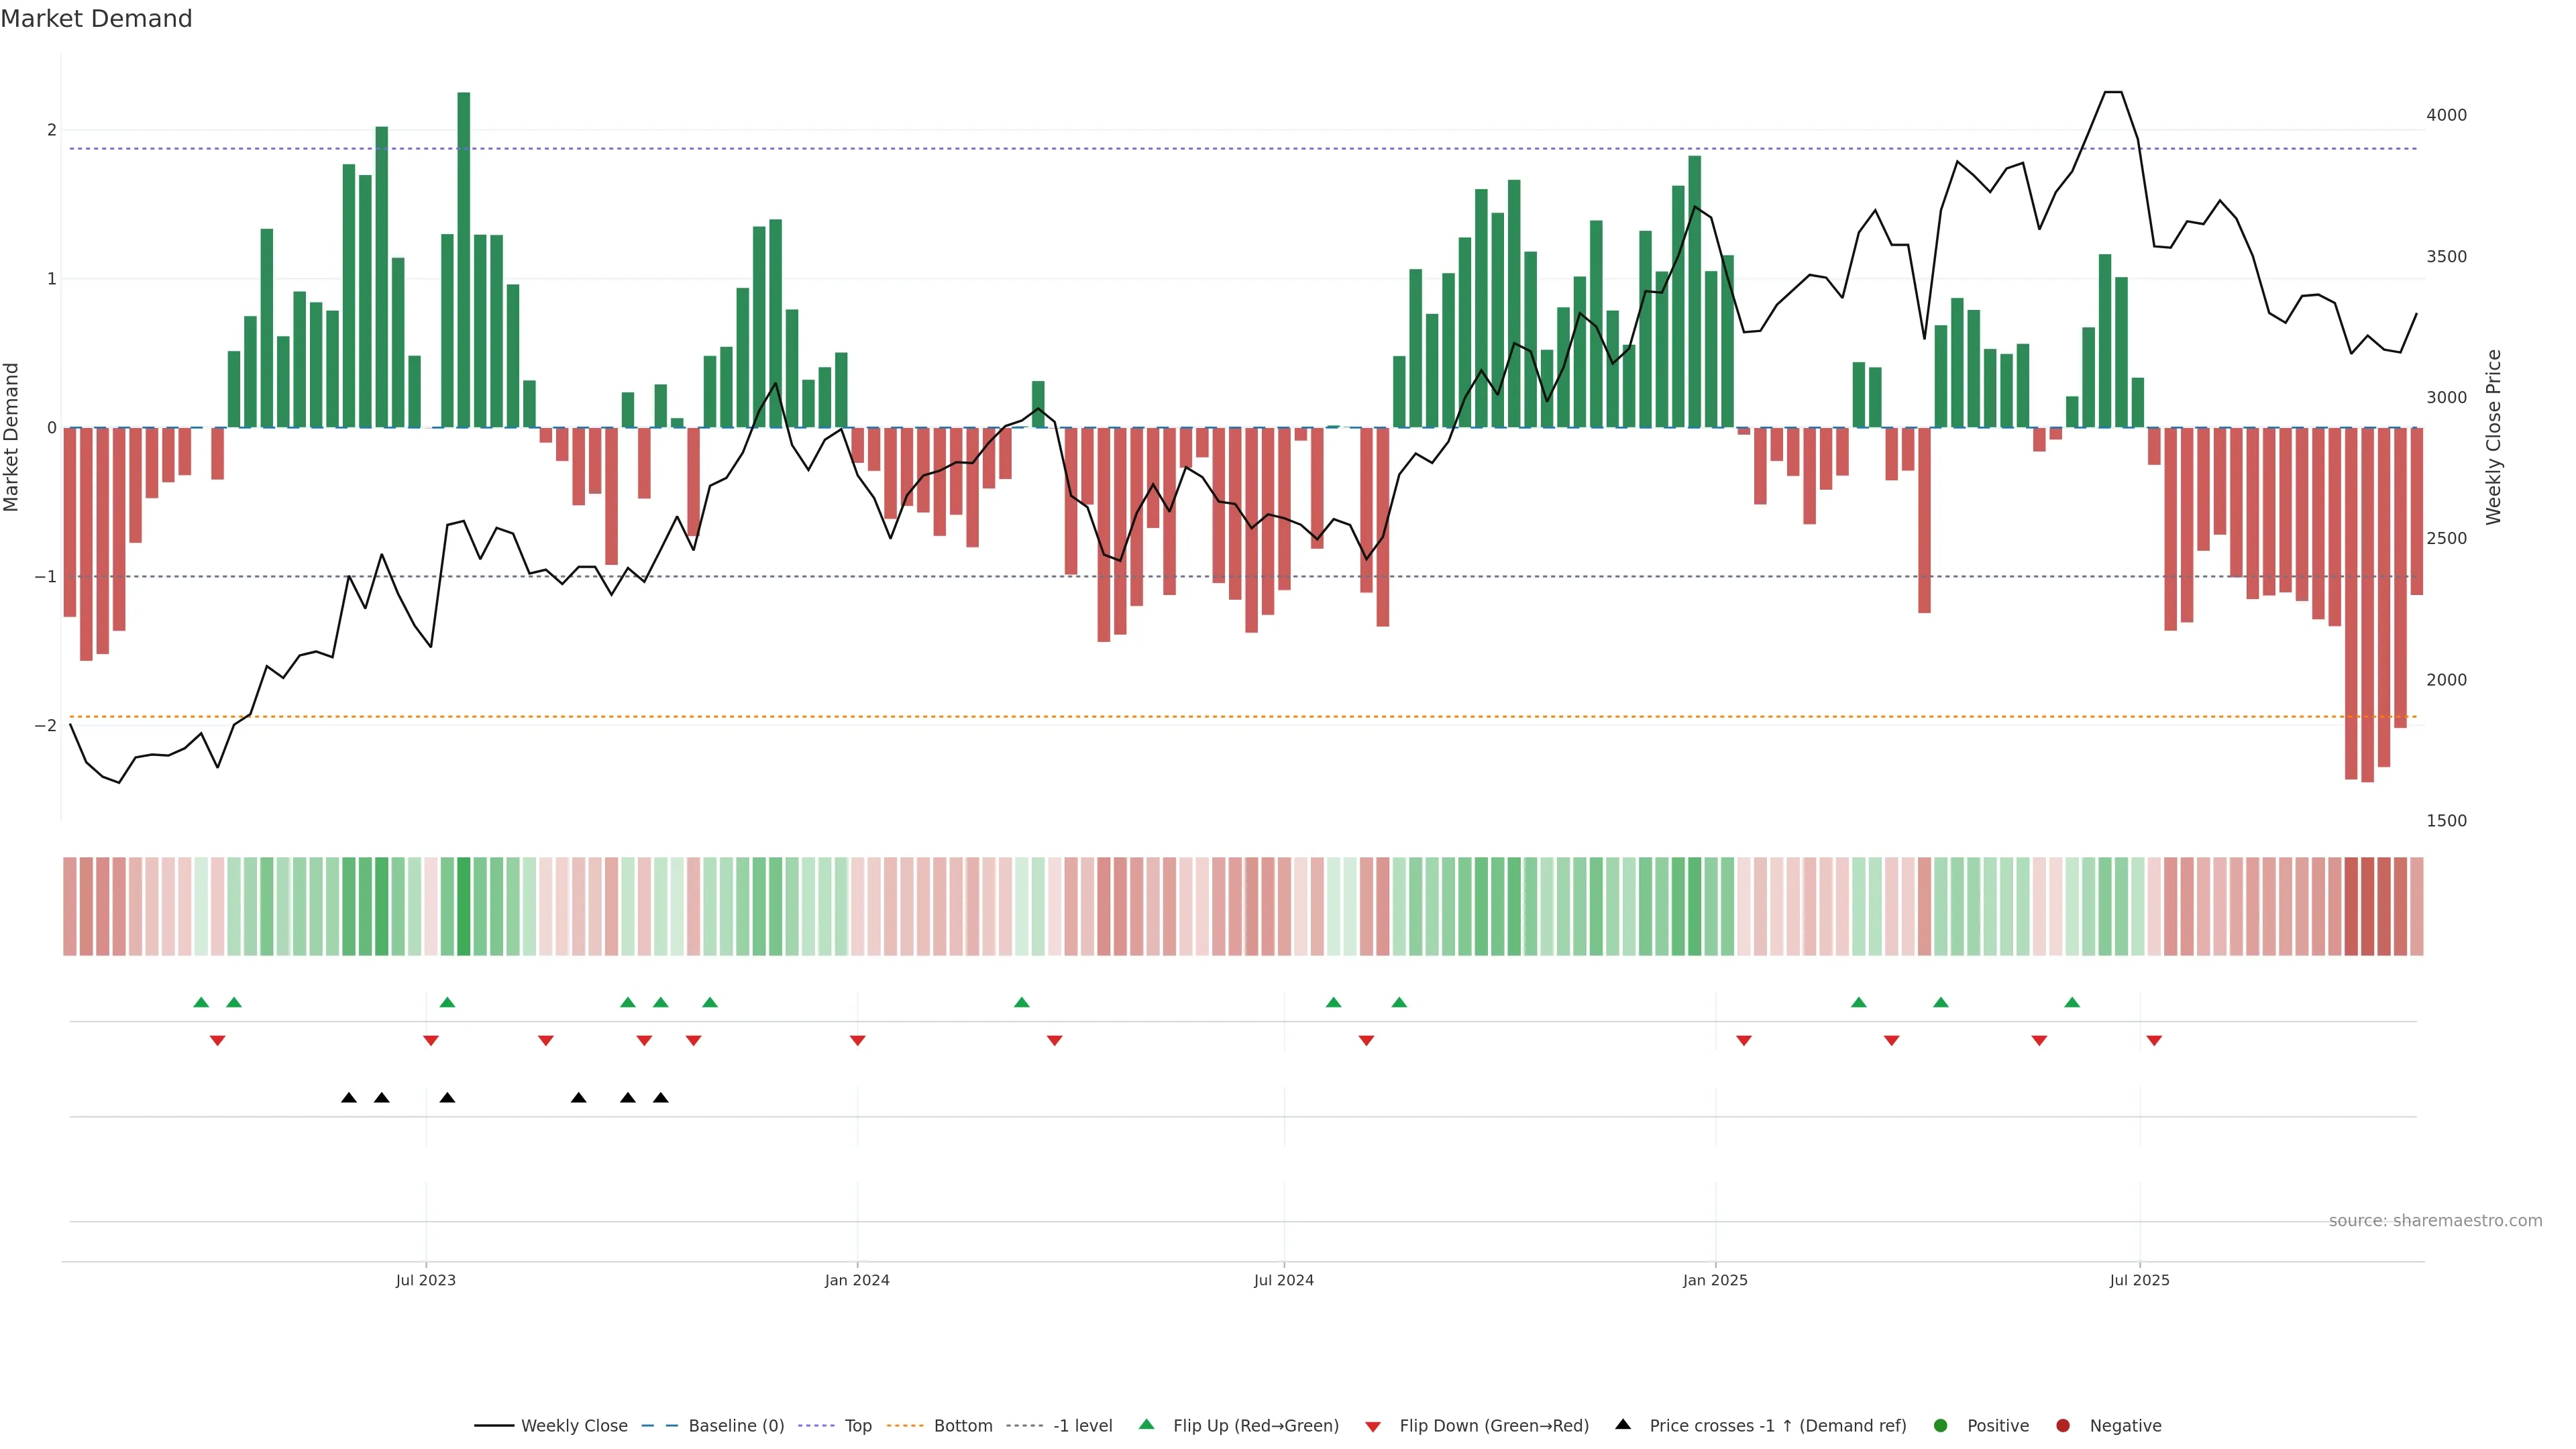
Task: Click the last red Flip Down marker
Action: pyautogui.click(x=2154, y=1041)
